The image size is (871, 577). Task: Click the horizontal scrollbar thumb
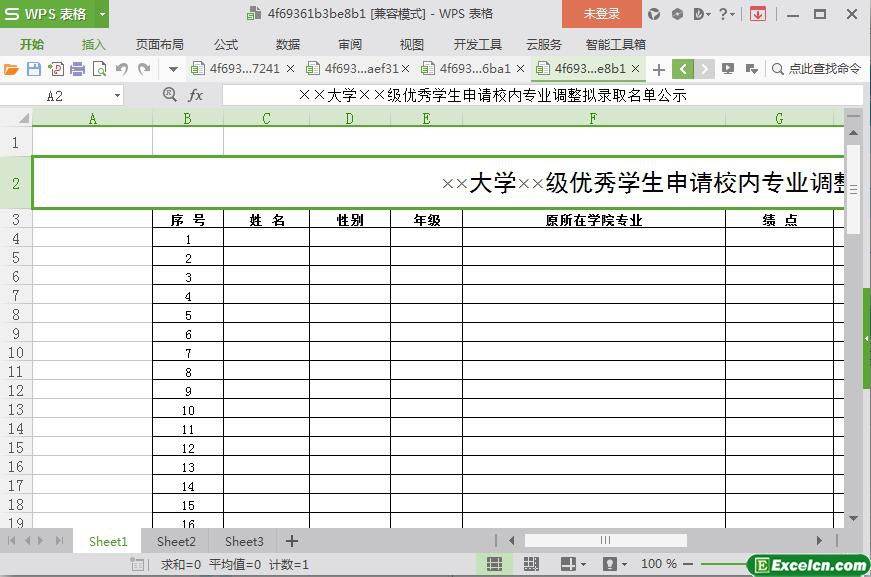point(605,540)
